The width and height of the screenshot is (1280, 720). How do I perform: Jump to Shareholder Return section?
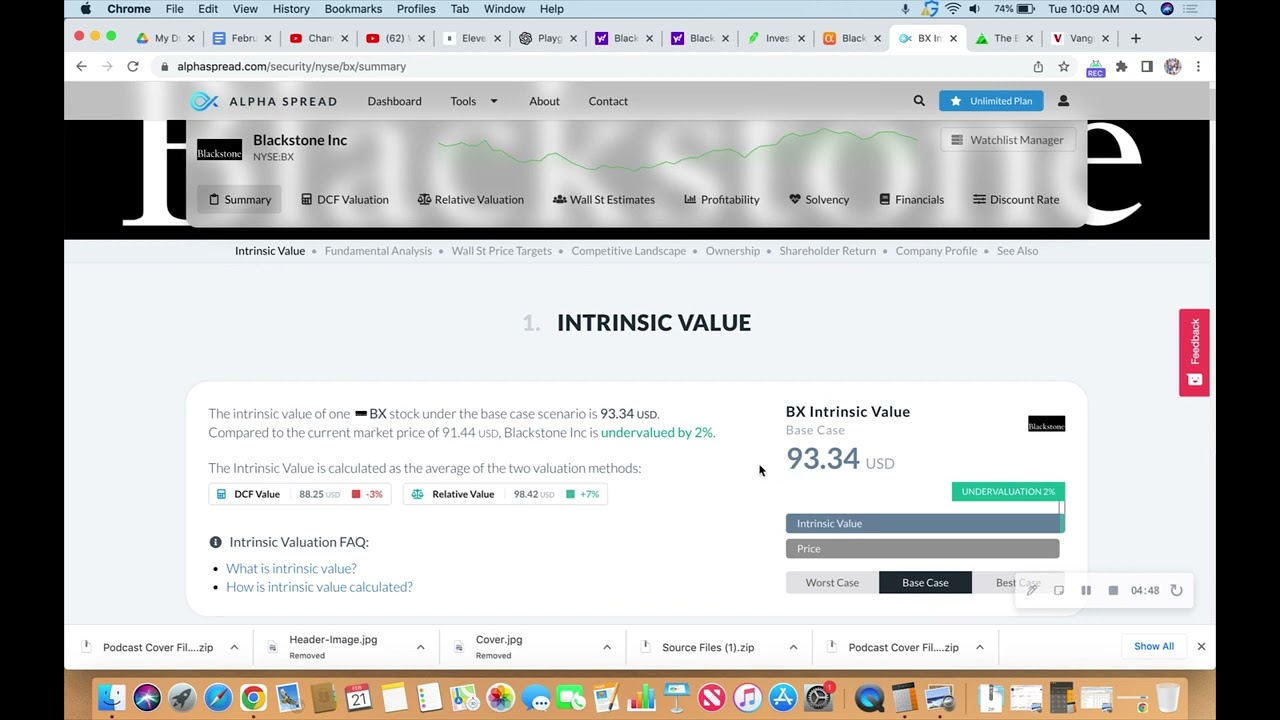click(827, 251)
